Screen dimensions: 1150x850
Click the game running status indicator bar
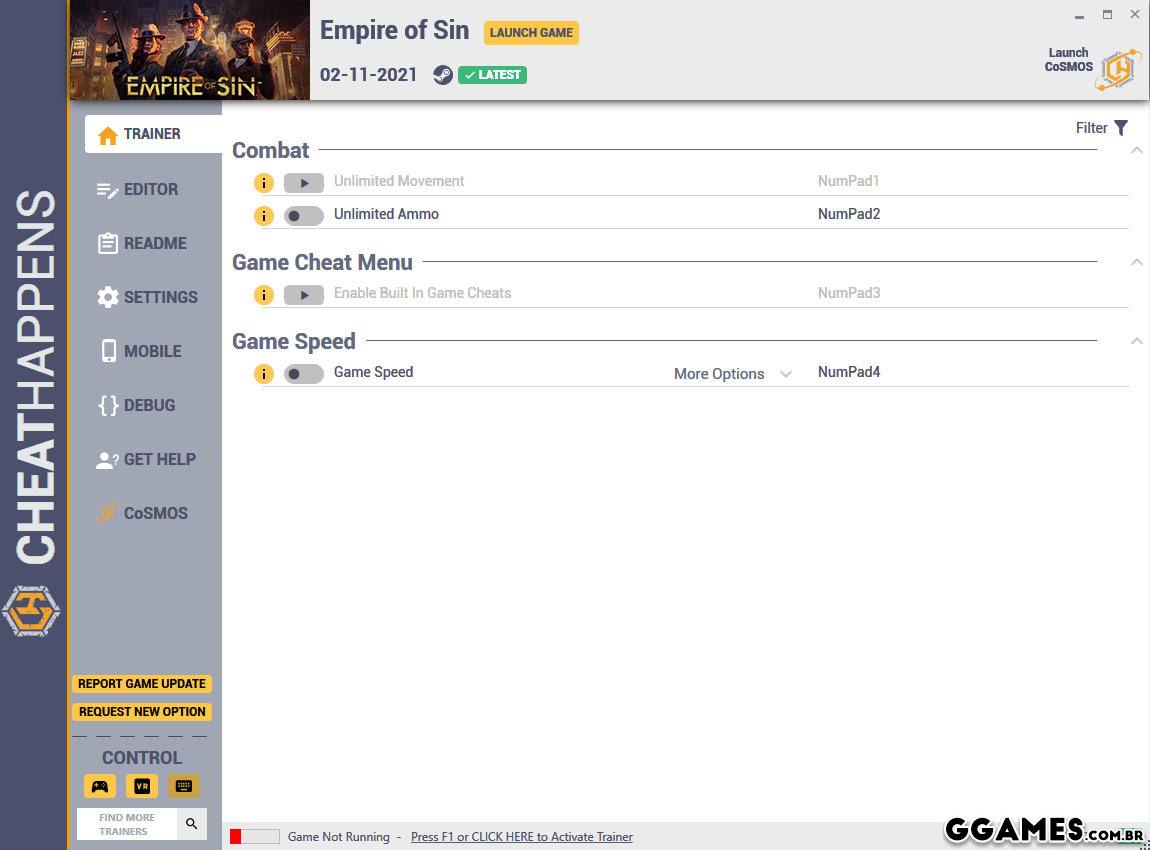pyautogui.click(x=255, y=837)
